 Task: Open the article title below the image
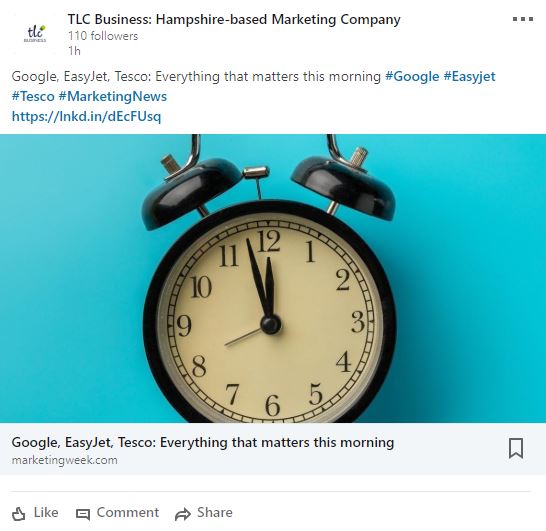pos(203,443)
